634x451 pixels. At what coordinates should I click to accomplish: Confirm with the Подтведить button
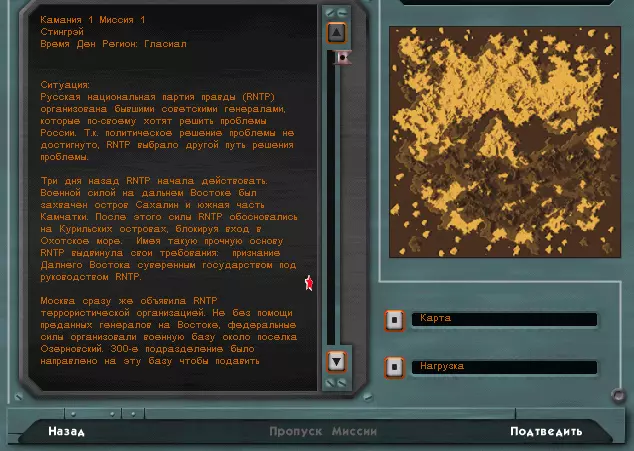coord(546,432)
